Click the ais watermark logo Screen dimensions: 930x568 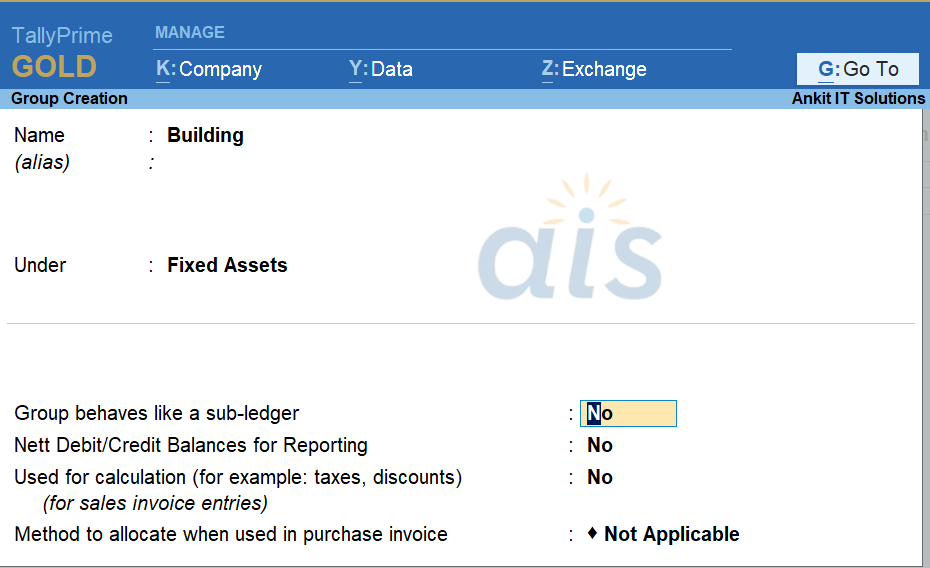(x=570, y=245)
